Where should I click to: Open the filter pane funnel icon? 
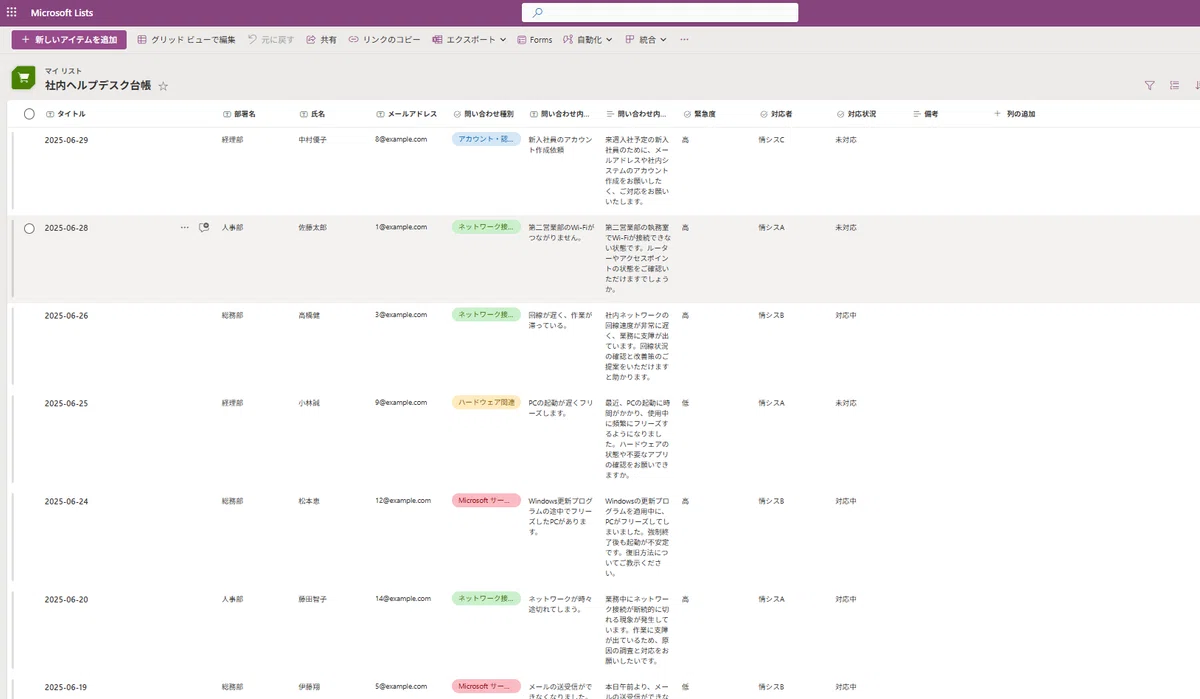pos(1149,86)
